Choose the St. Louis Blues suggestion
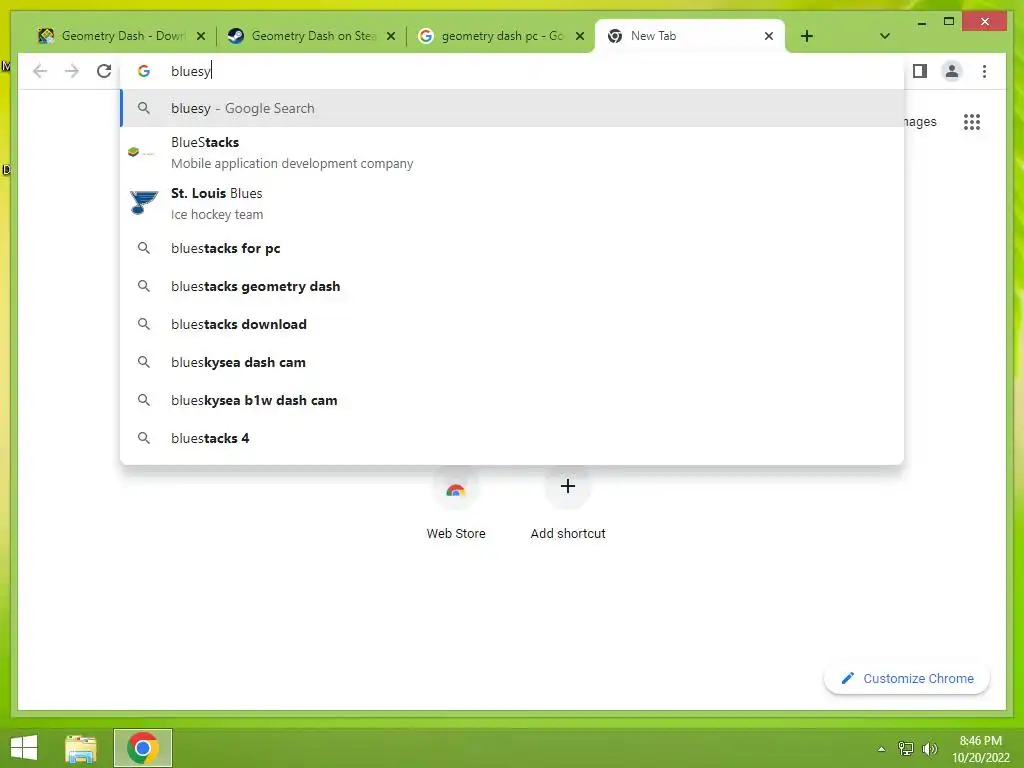Viewport: 1024px width, 768px height. click(x=512, y=204)
